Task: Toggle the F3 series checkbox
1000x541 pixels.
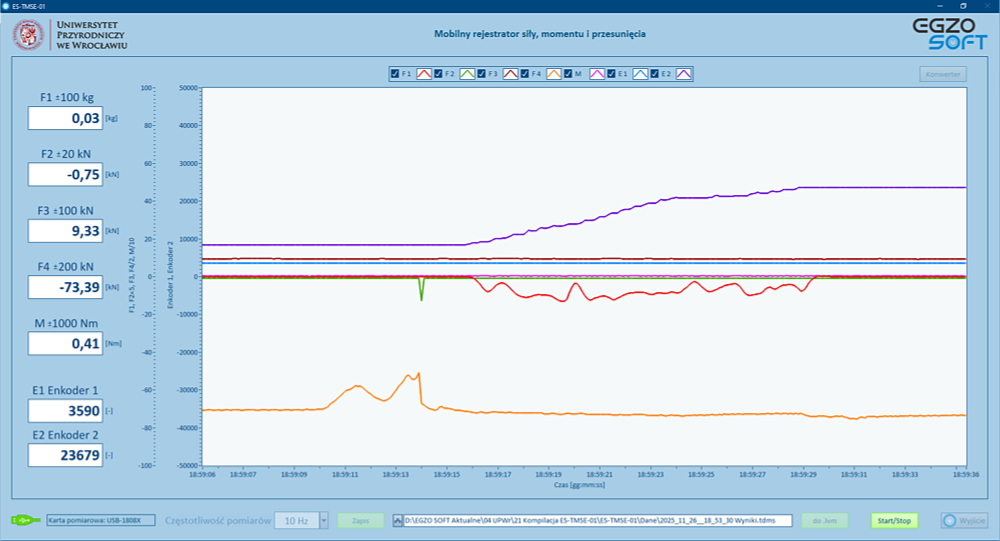Action: tap(482, 74)
